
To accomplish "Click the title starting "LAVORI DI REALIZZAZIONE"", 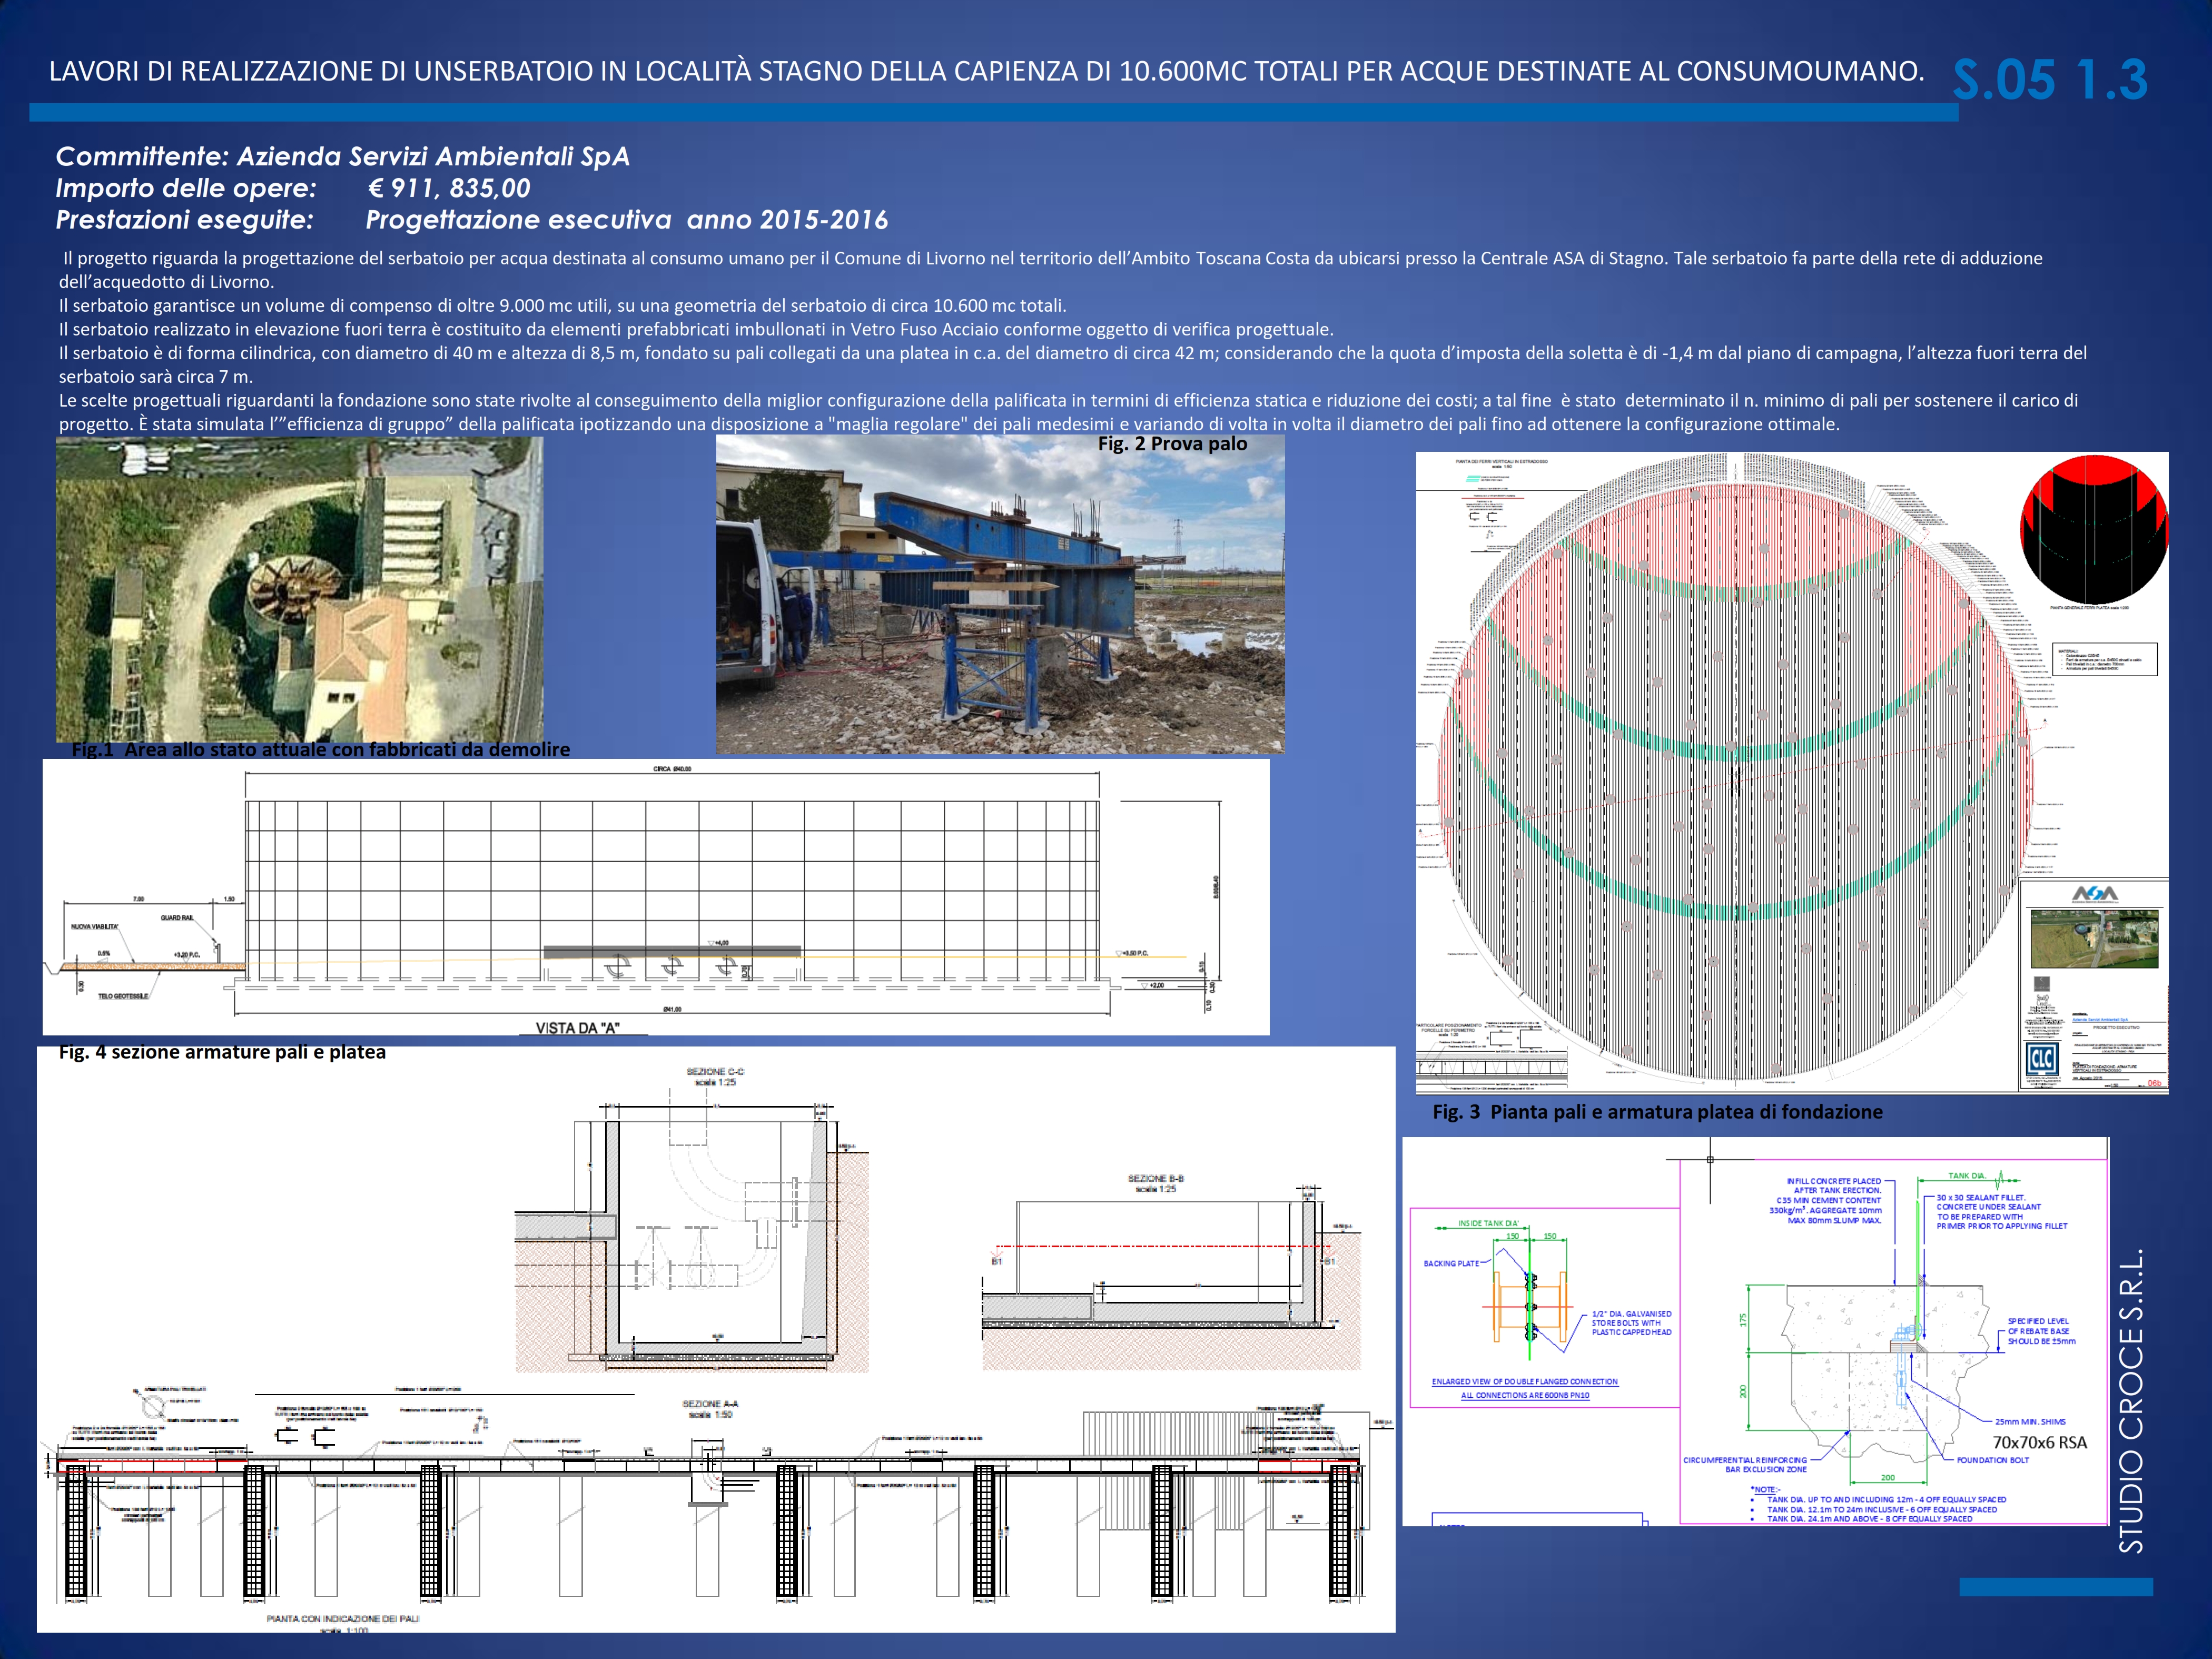I will [x=986, y=71].
